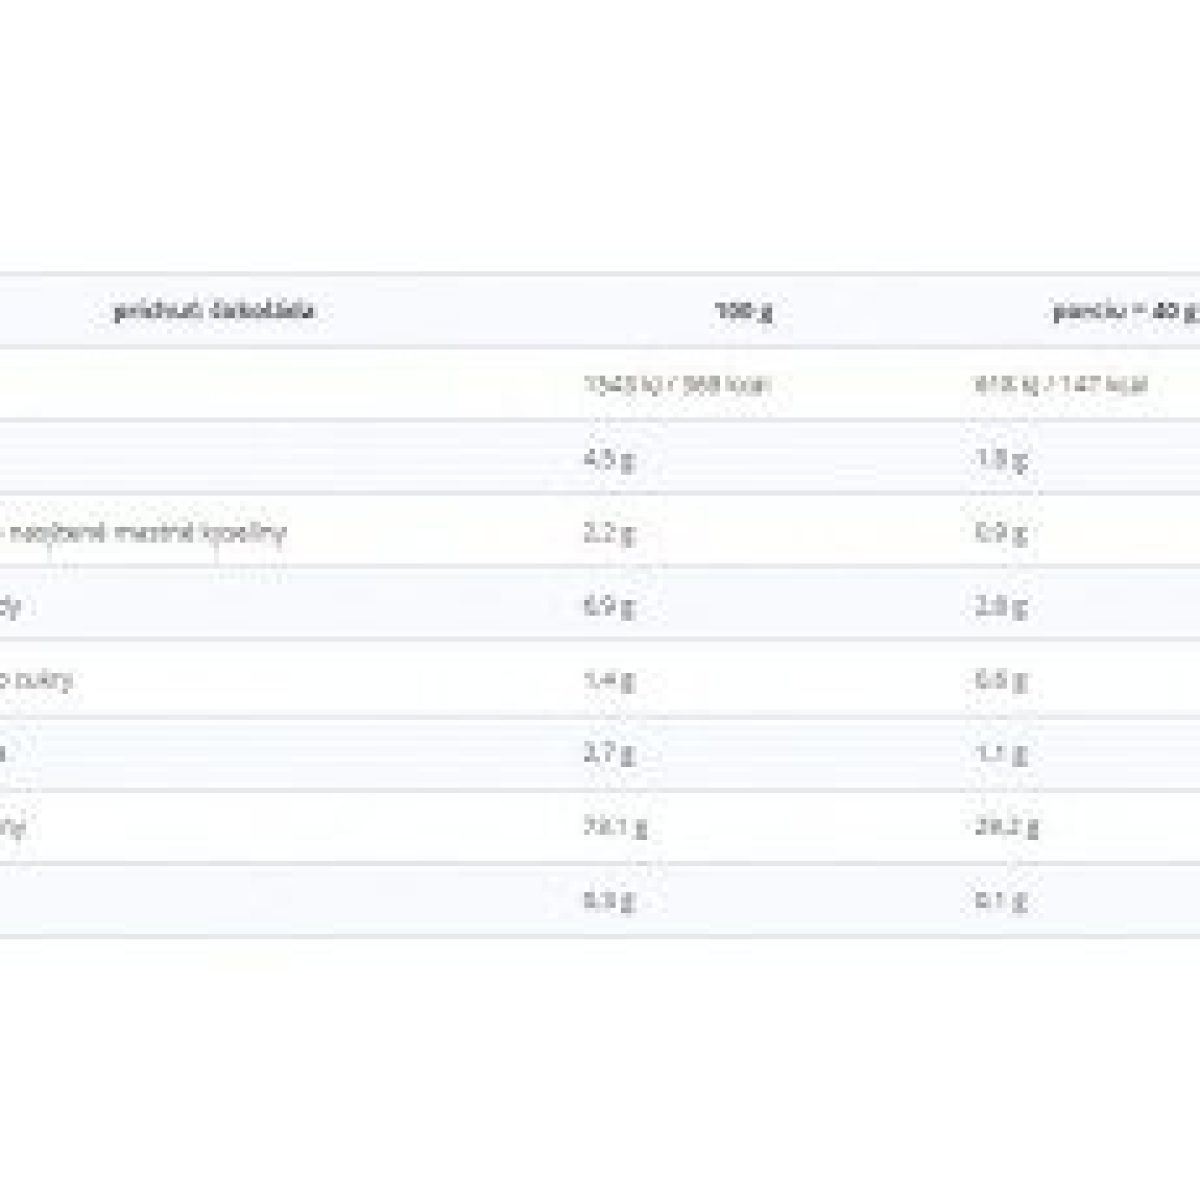Click the 1,1 g value cell

click(x=1000, y=754)
